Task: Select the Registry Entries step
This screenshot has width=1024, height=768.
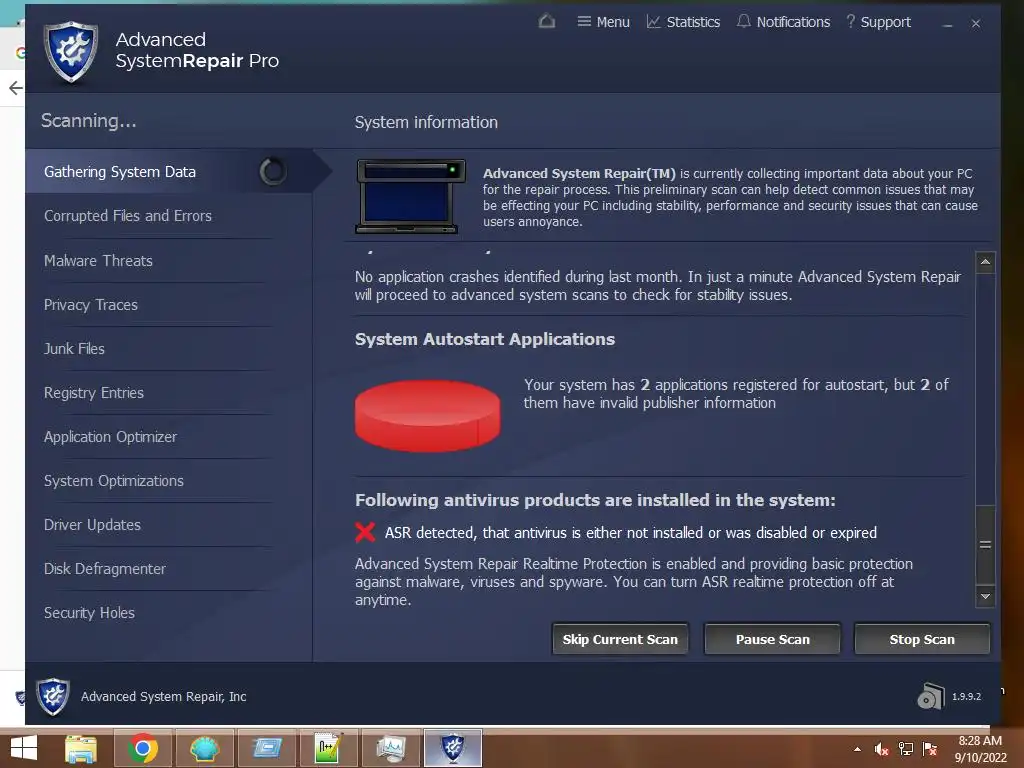Action: pos(93,392)
